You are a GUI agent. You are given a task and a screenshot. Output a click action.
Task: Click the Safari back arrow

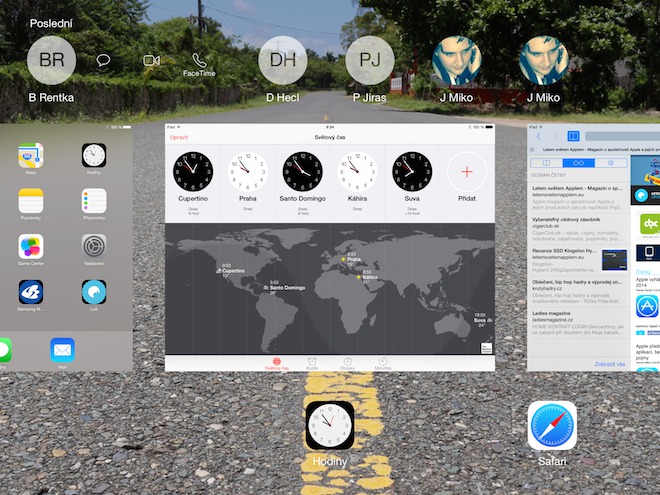pyautogui.click(x=538, y=136)
